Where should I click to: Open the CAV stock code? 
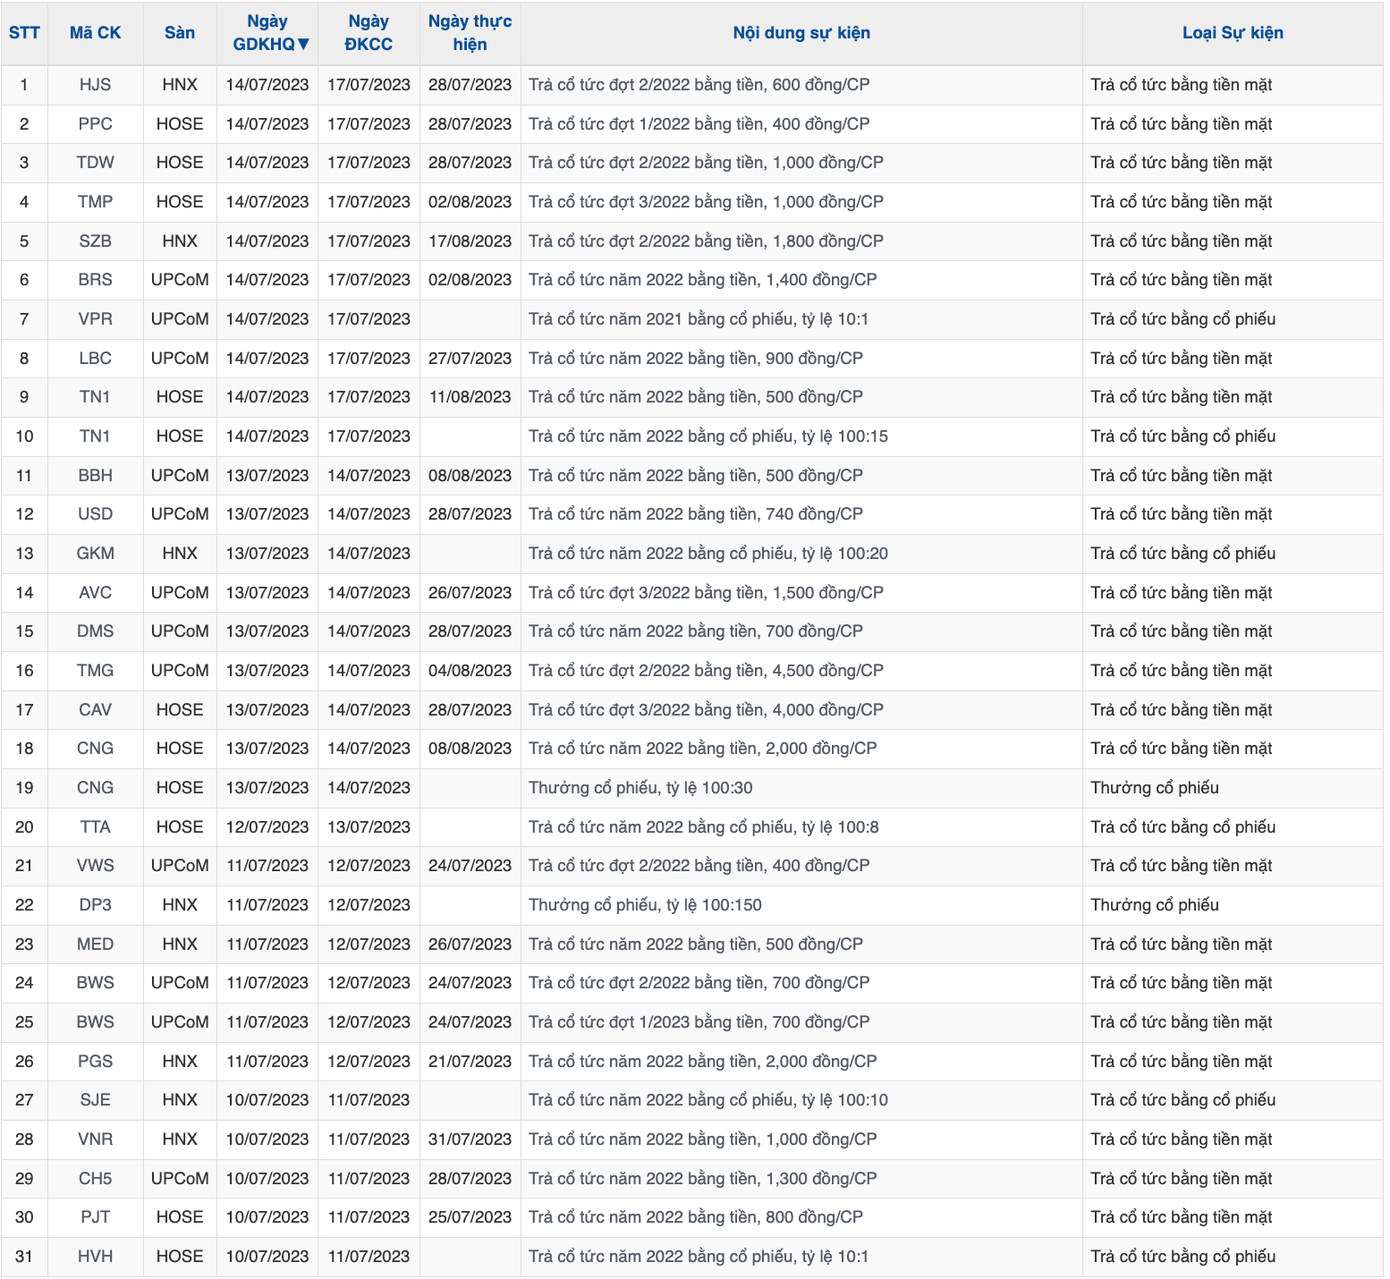pos(95,710)
